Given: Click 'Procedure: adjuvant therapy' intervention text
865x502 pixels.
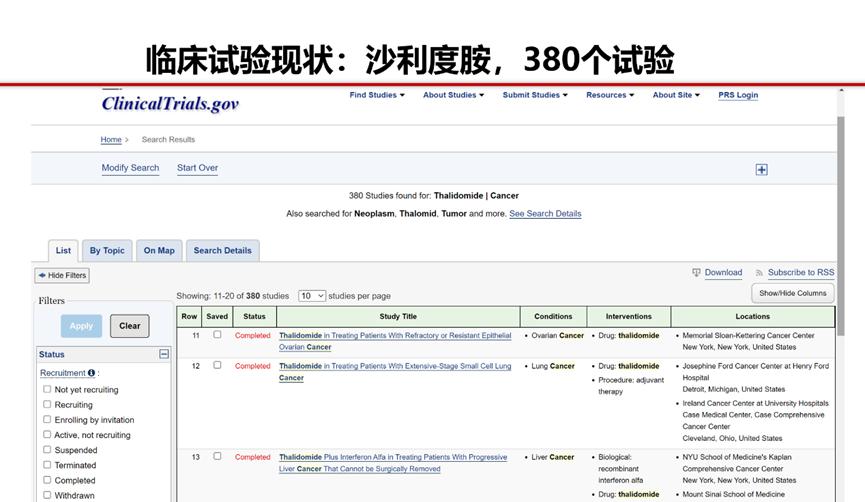Looking at the screenshot, I should [631, 386].
